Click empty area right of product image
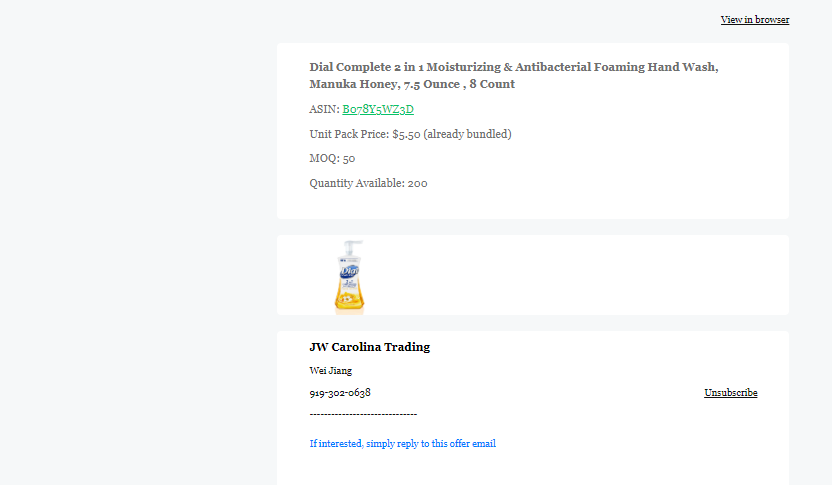The height and width of the screenshot is (485, 832). [x=576, y=275]
